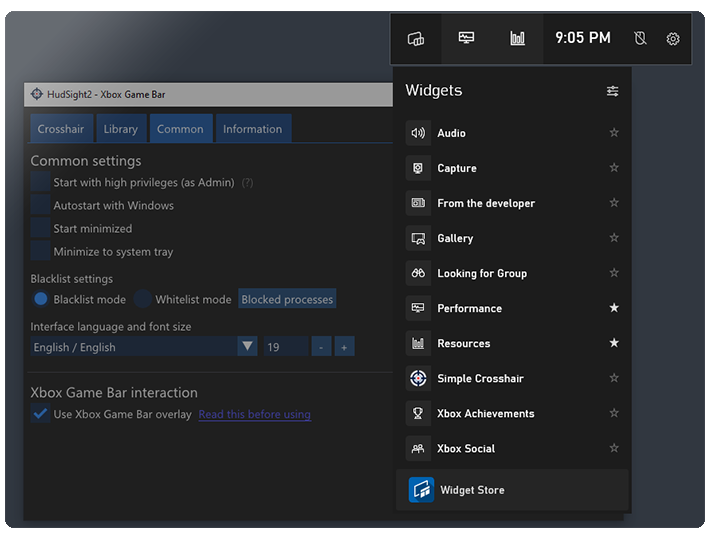Click the Blocked processes button
Image resolution: width=710 pixels, height=540 pixels.
(287, 299)
